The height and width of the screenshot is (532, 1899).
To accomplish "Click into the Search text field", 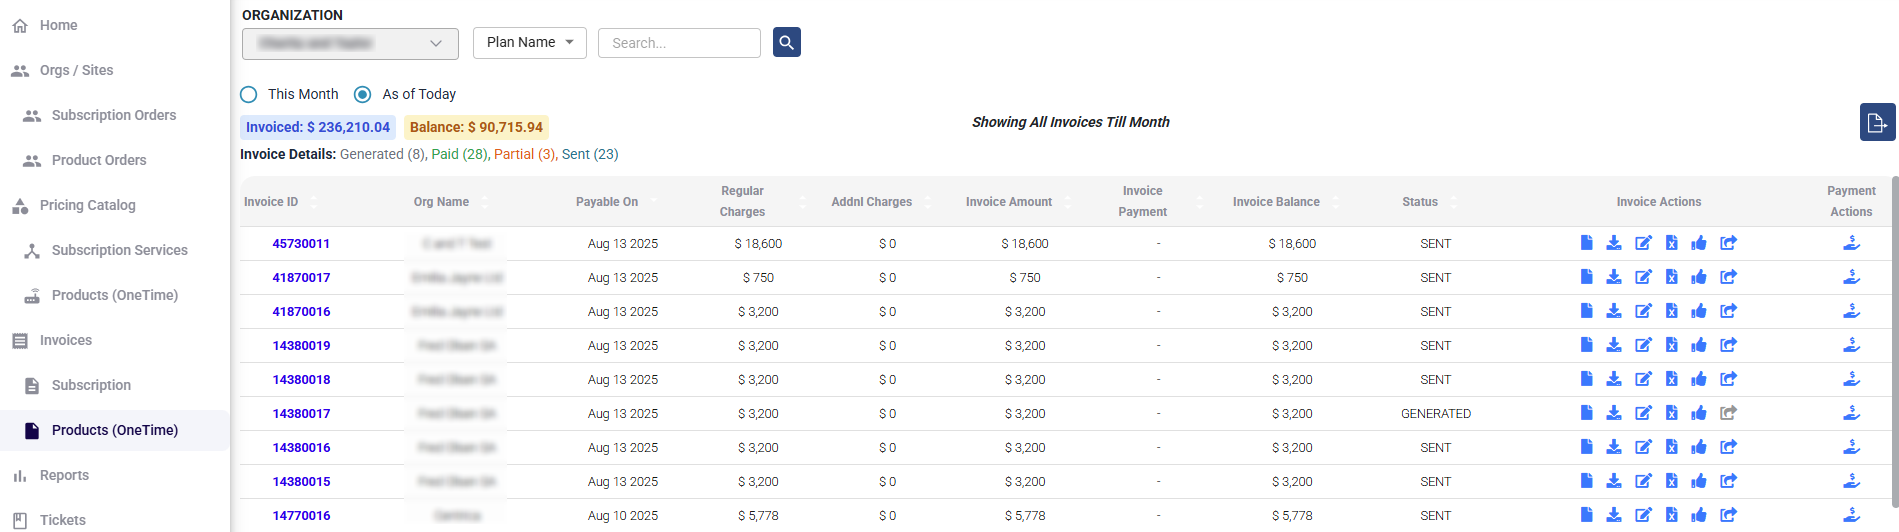I will tap(679, 43).
